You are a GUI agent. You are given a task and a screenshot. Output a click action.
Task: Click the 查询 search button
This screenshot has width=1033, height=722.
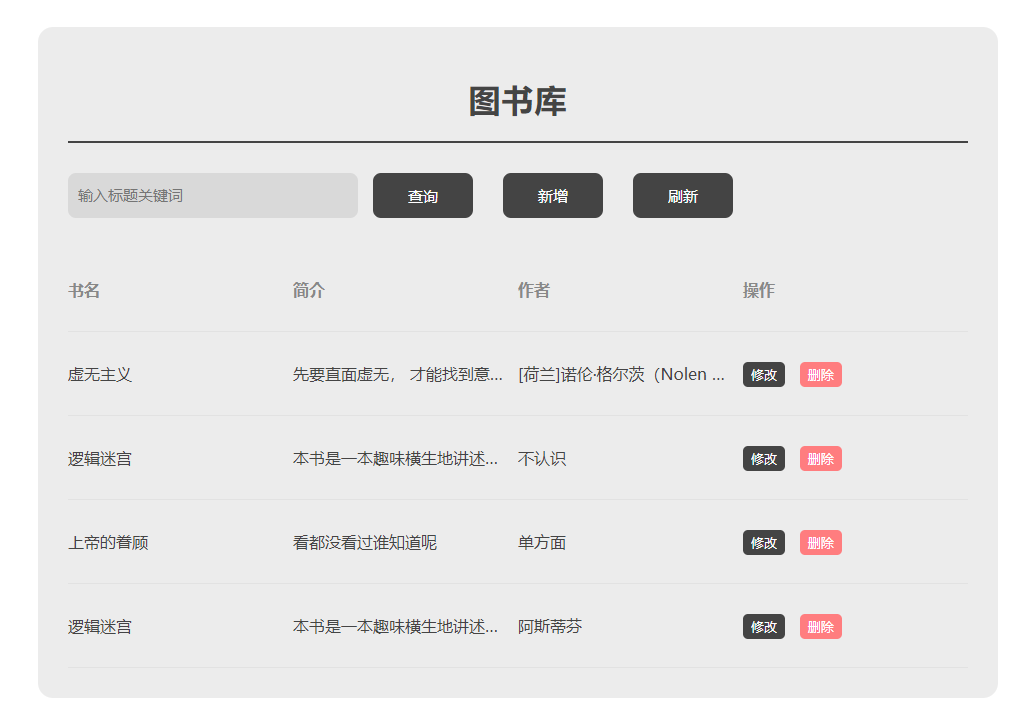coord(423,196)
